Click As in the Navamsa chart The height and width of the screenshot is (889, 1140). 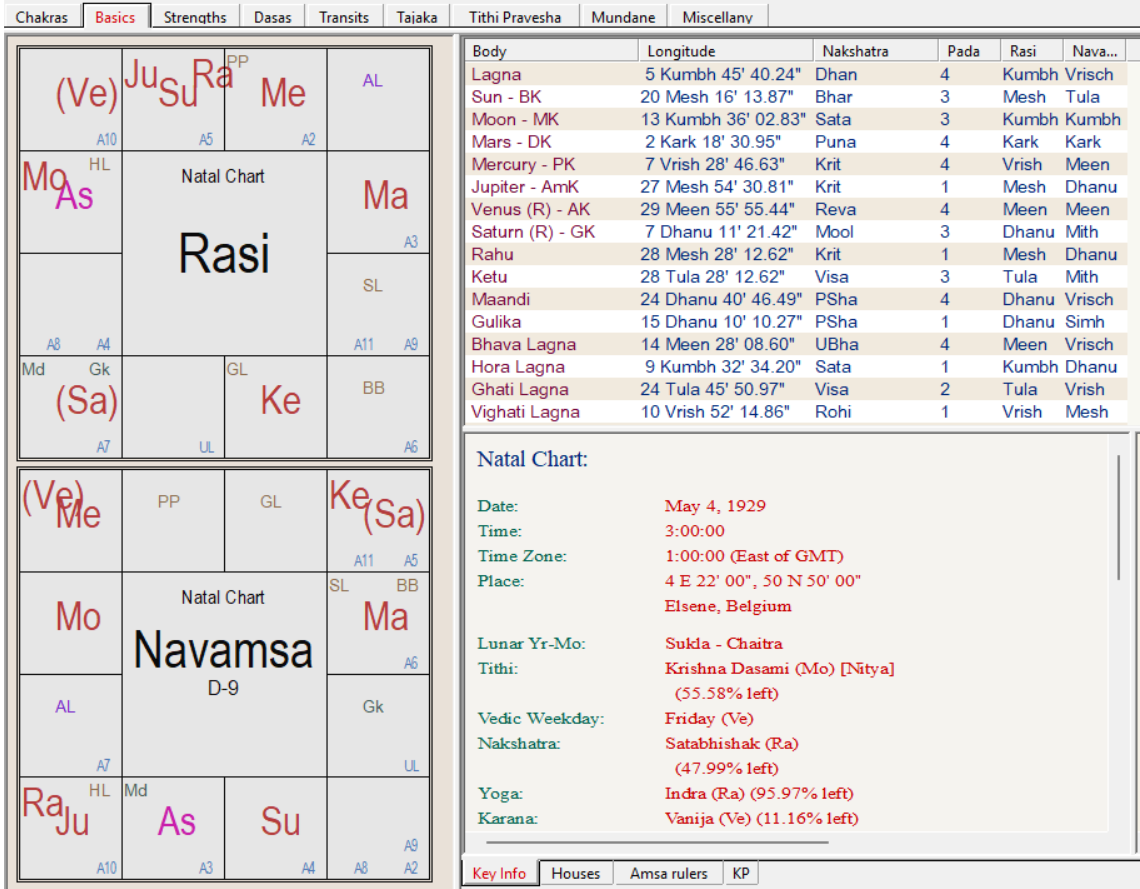177,822
